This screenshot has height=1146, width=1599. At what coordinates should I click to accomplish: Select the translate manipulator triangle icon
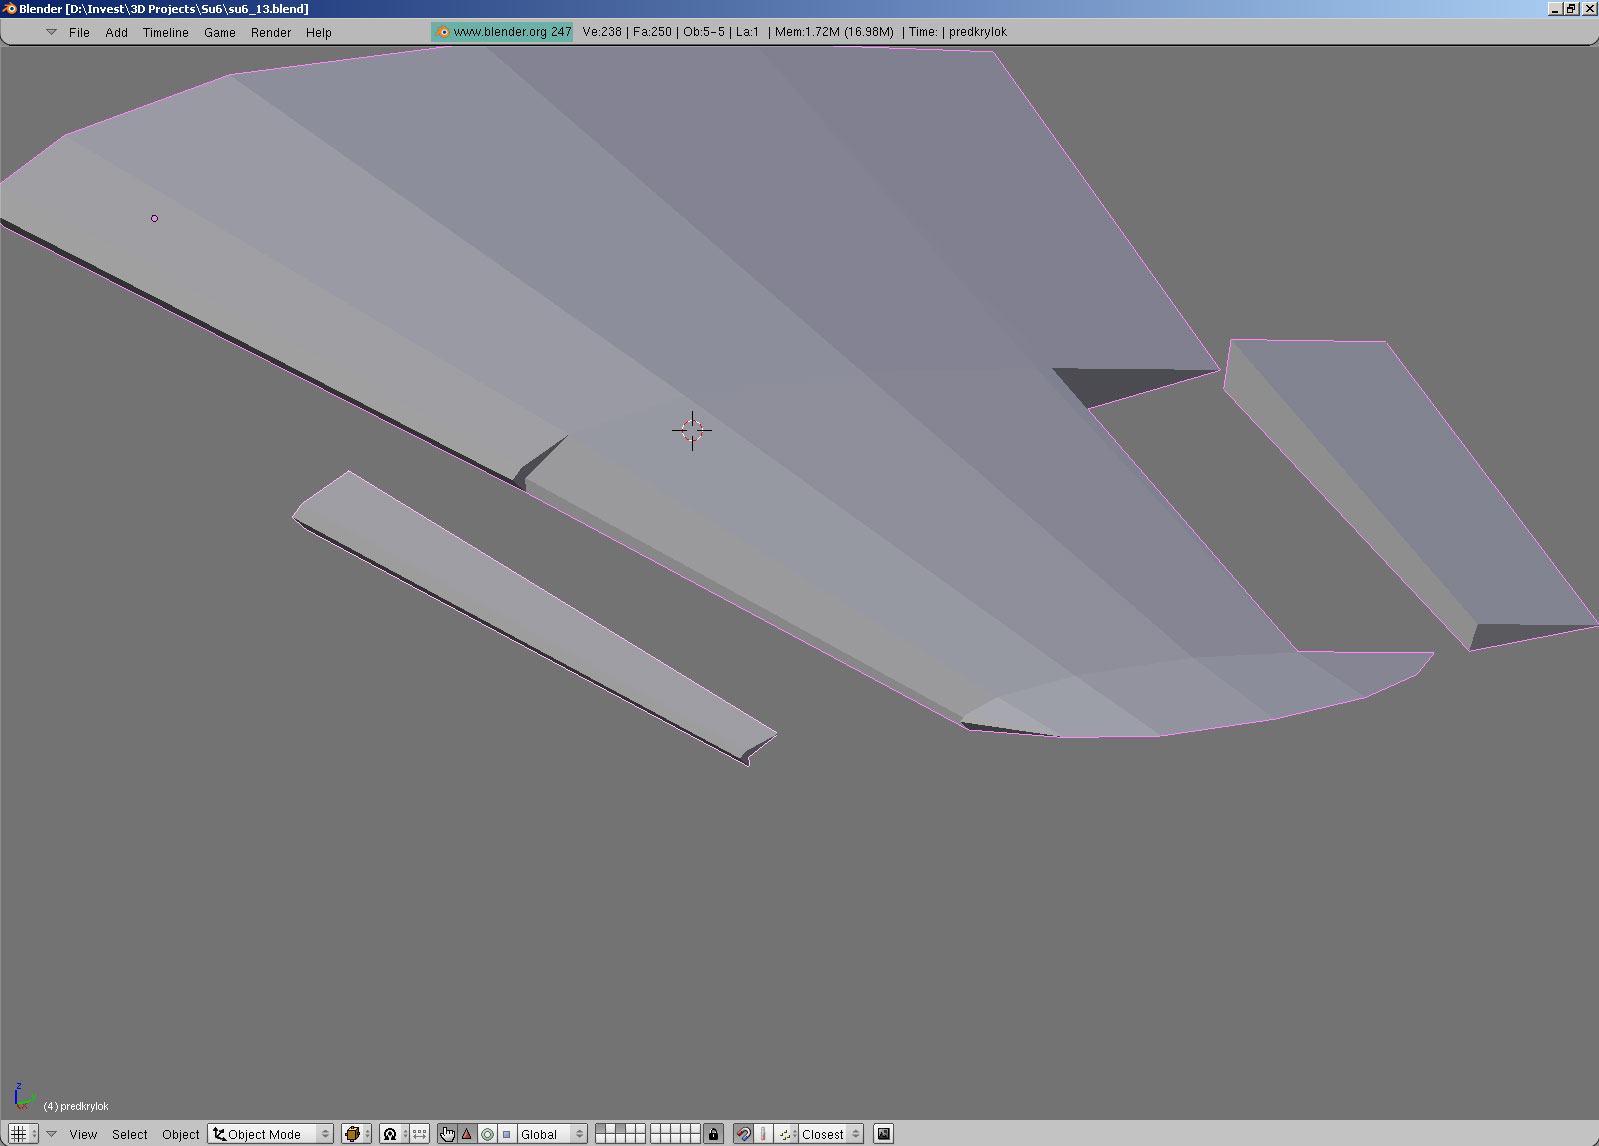466,1134
